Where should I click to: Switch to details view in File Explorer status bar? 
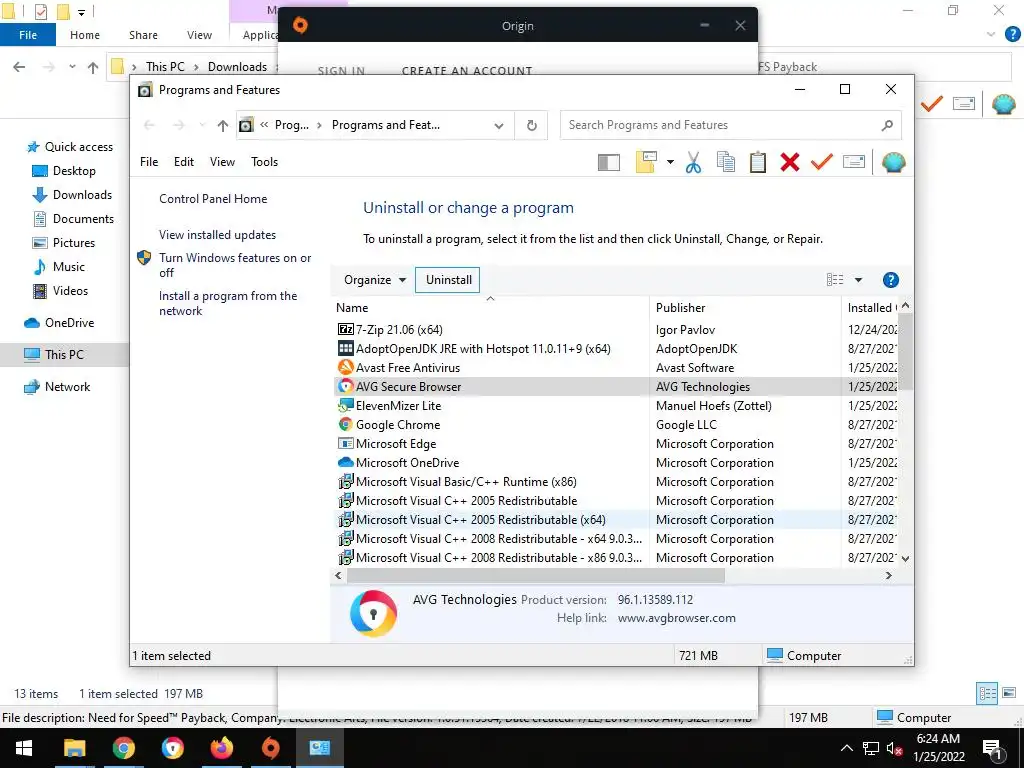point(987,693)
